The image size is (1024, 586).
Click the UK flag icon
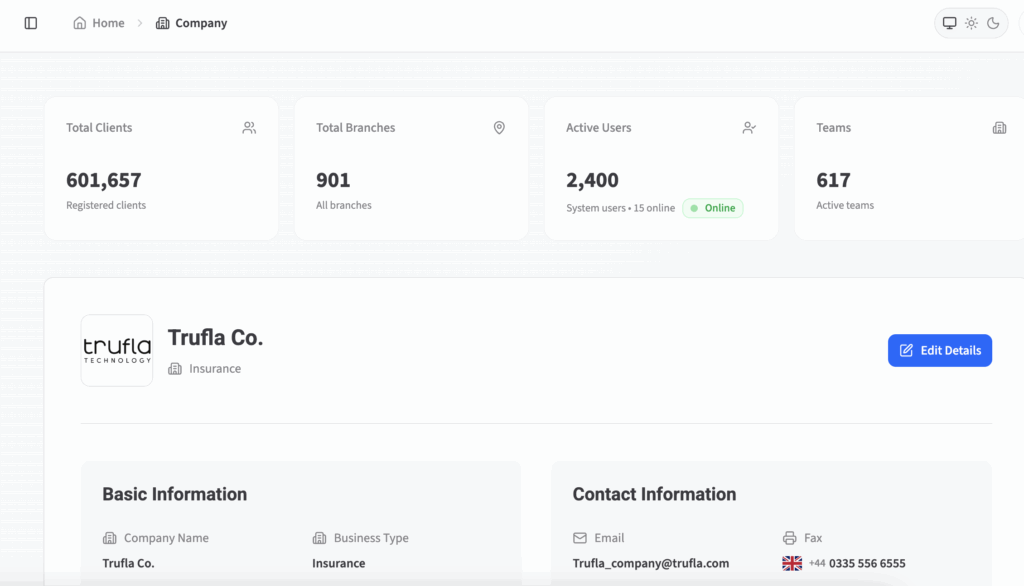click(792, 563)
